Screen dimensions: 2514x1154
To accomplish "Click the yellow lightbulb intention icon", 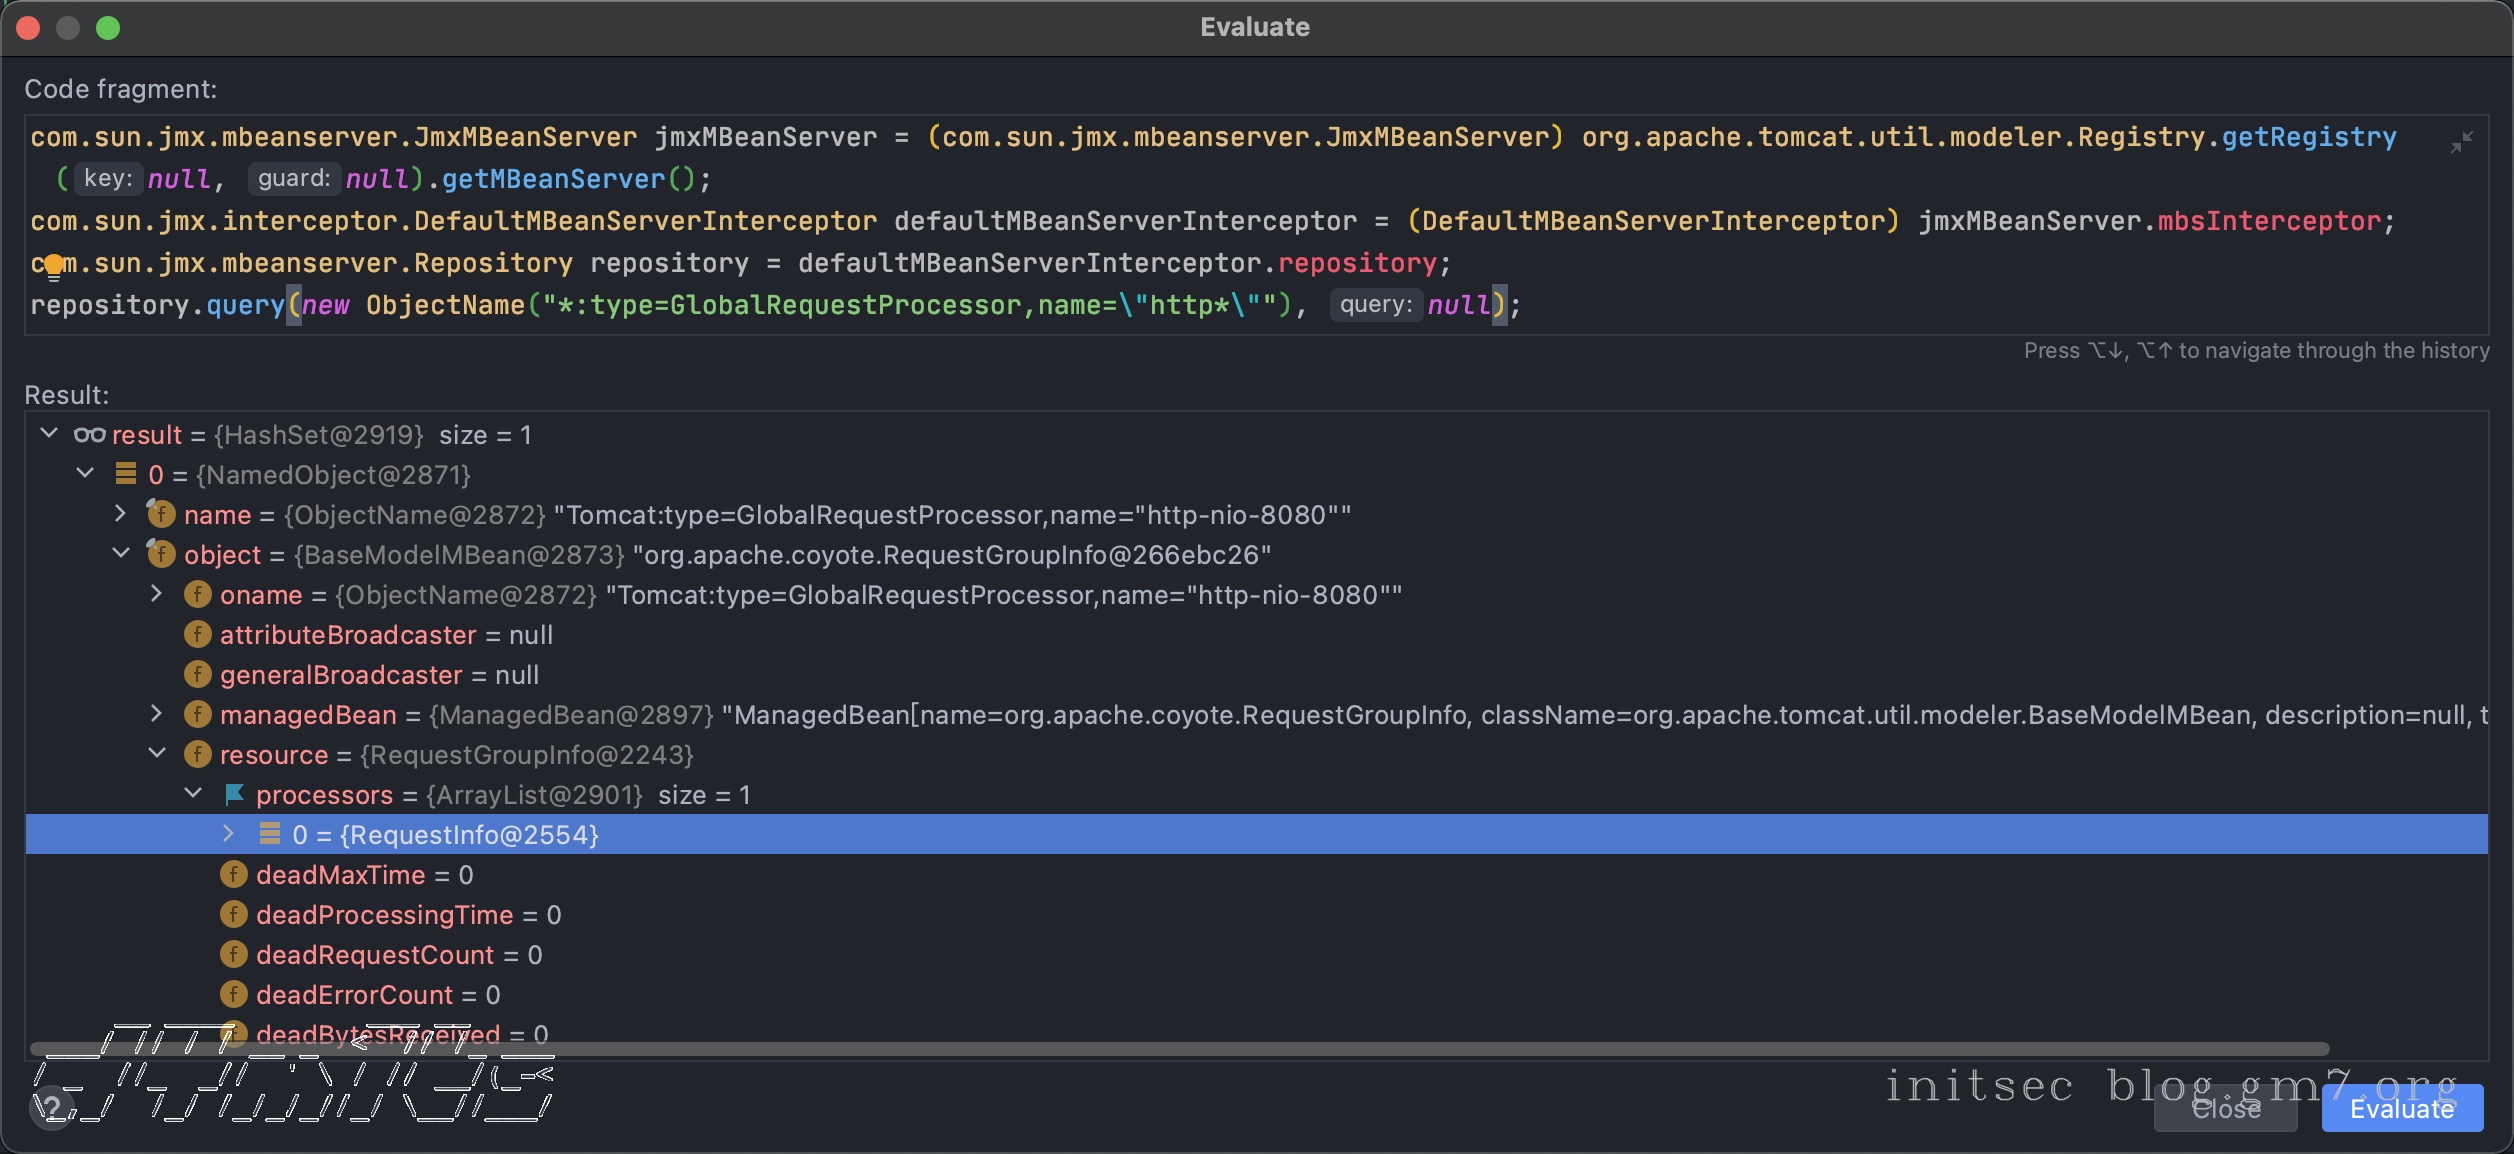I will click(54, 265).
